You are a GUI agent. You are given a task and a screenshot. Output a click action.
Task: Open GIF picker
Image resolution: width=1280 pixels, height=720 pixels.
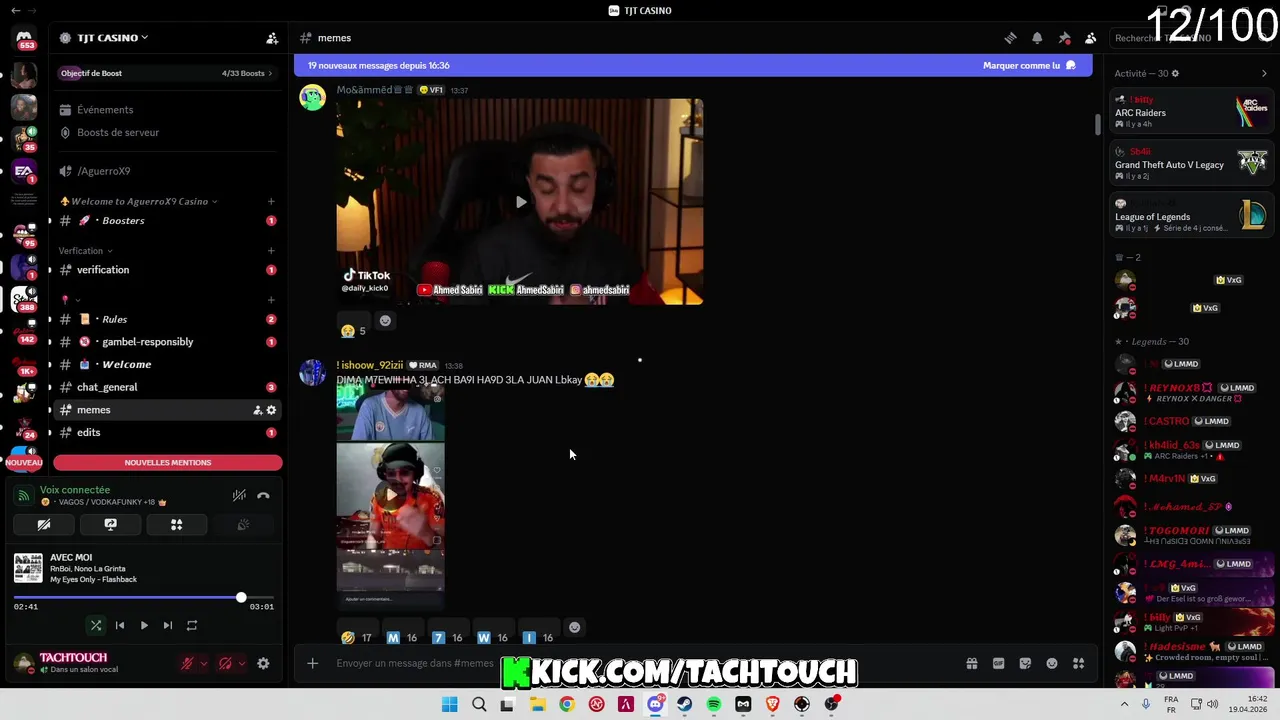[x=998, y=663]
